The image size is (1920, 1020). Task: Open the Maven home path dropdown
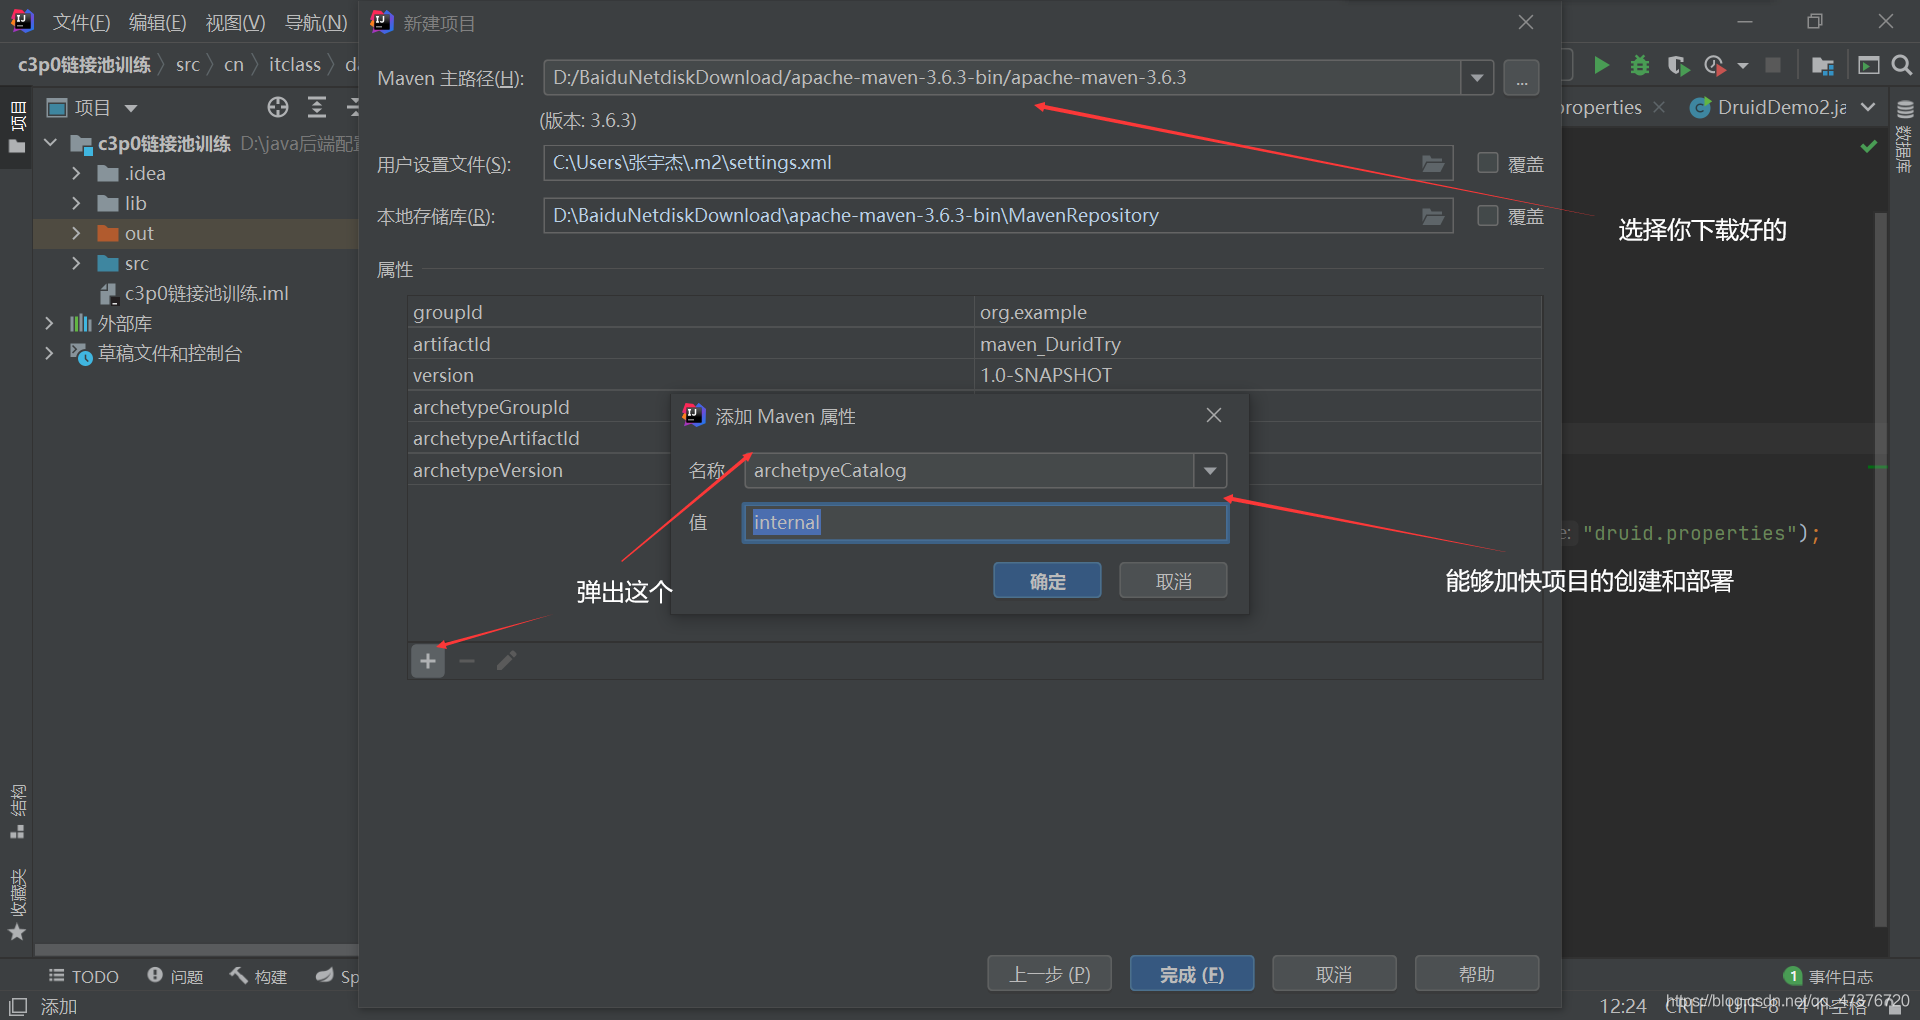[x=1477, y=78]
